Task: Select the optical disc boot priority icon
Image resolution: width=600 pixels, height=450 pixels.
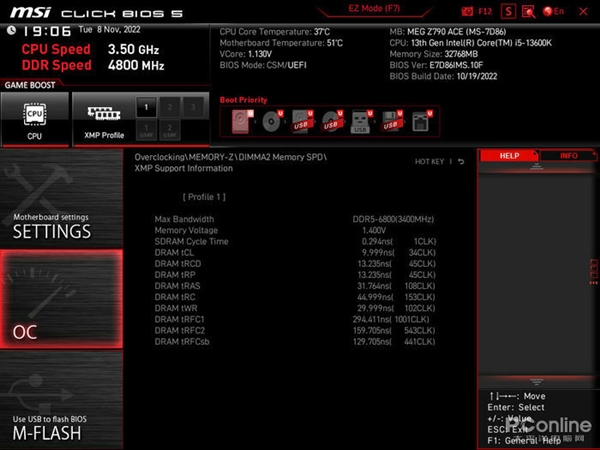Action: click(x=272, y=122)
